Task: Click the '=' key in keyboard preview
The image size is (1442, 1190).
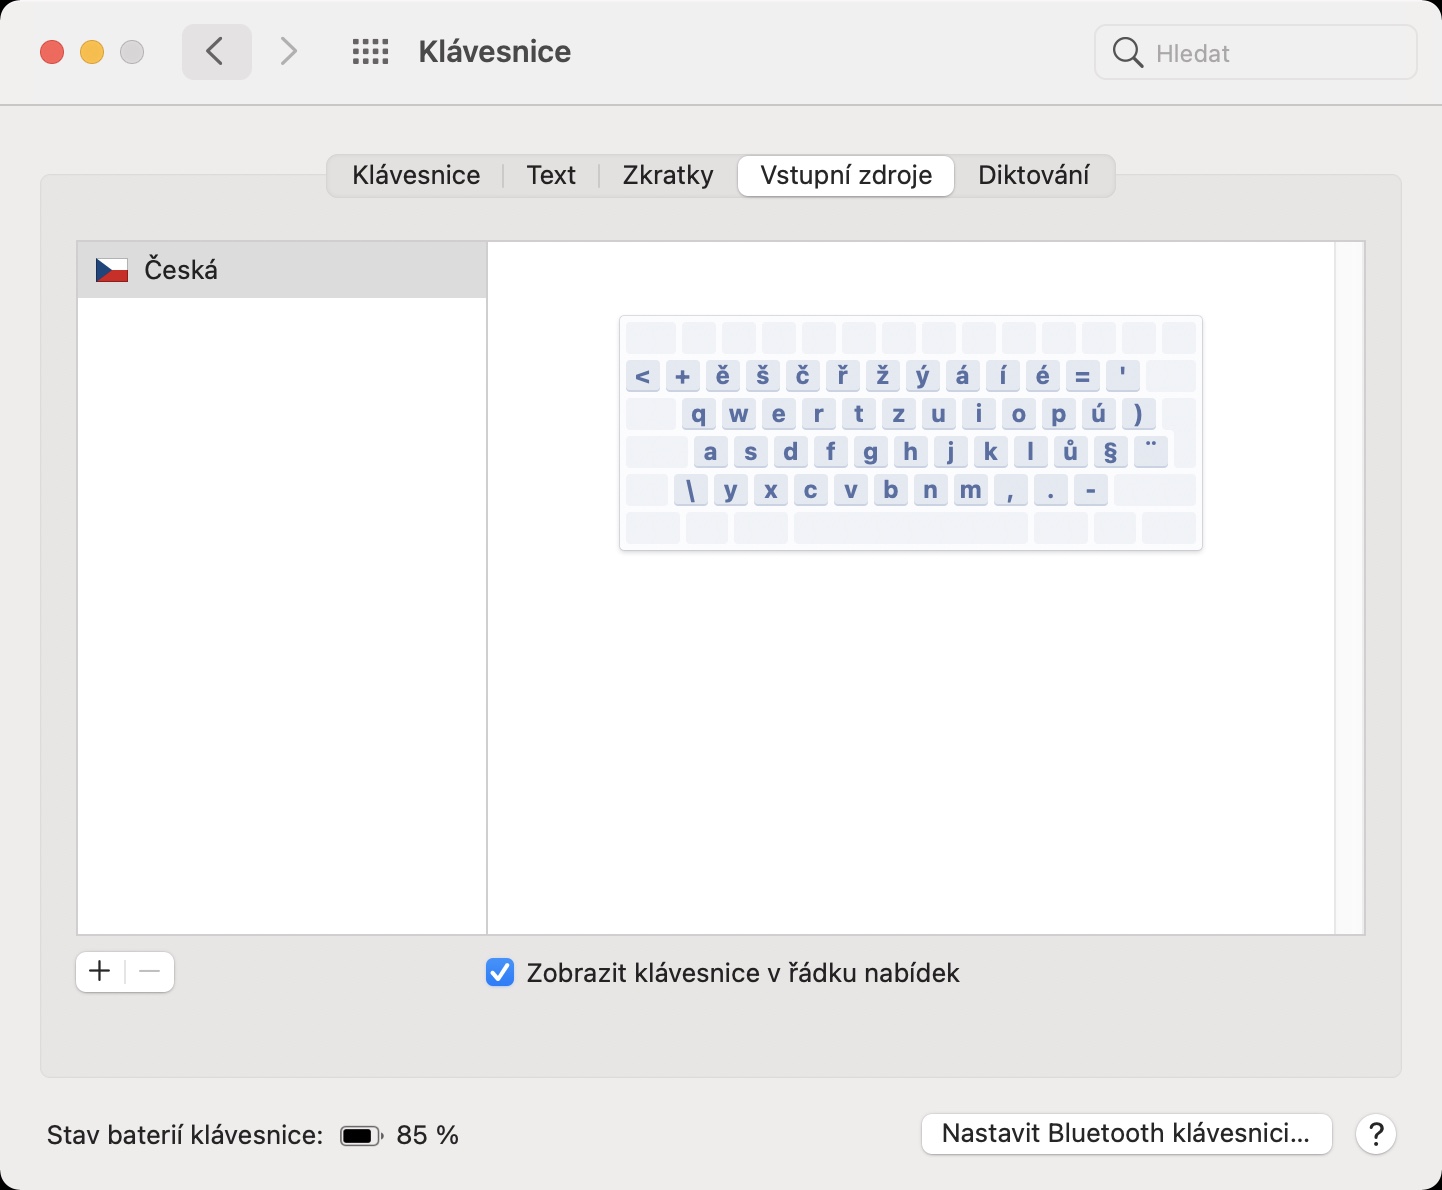Action: (1083, 376)
